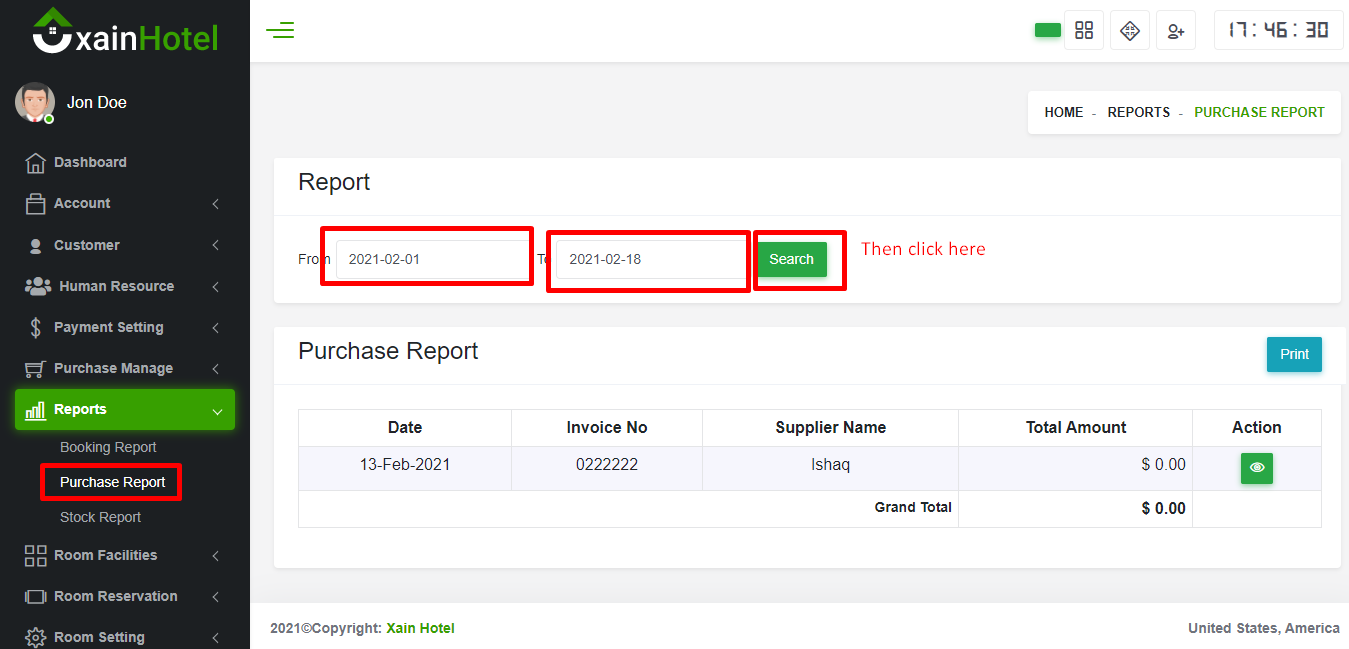Expand the Purchase Manage menu
1349x649 pixels.
click(113, 368)
